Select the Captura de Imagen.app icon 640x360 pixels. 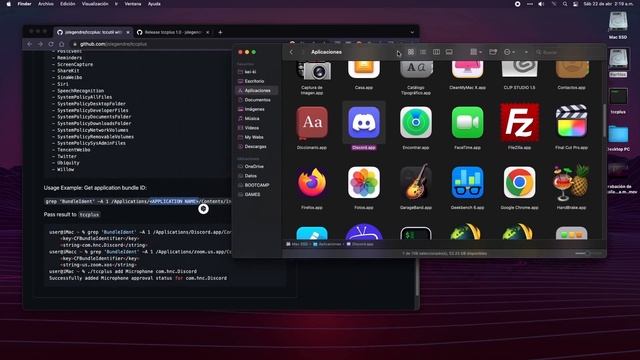tap(313, 71)
